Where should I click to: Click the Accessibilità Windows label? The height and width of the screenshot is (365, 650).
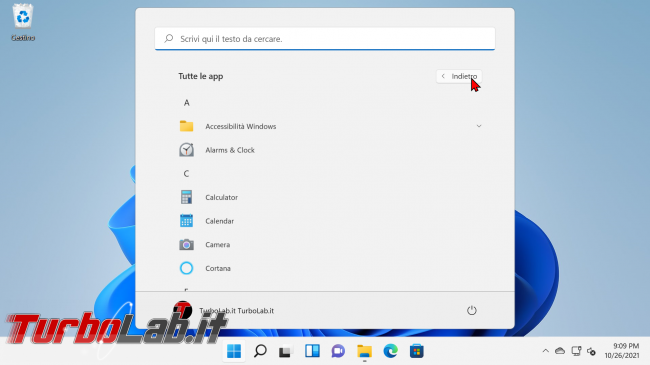coord(241,126)
